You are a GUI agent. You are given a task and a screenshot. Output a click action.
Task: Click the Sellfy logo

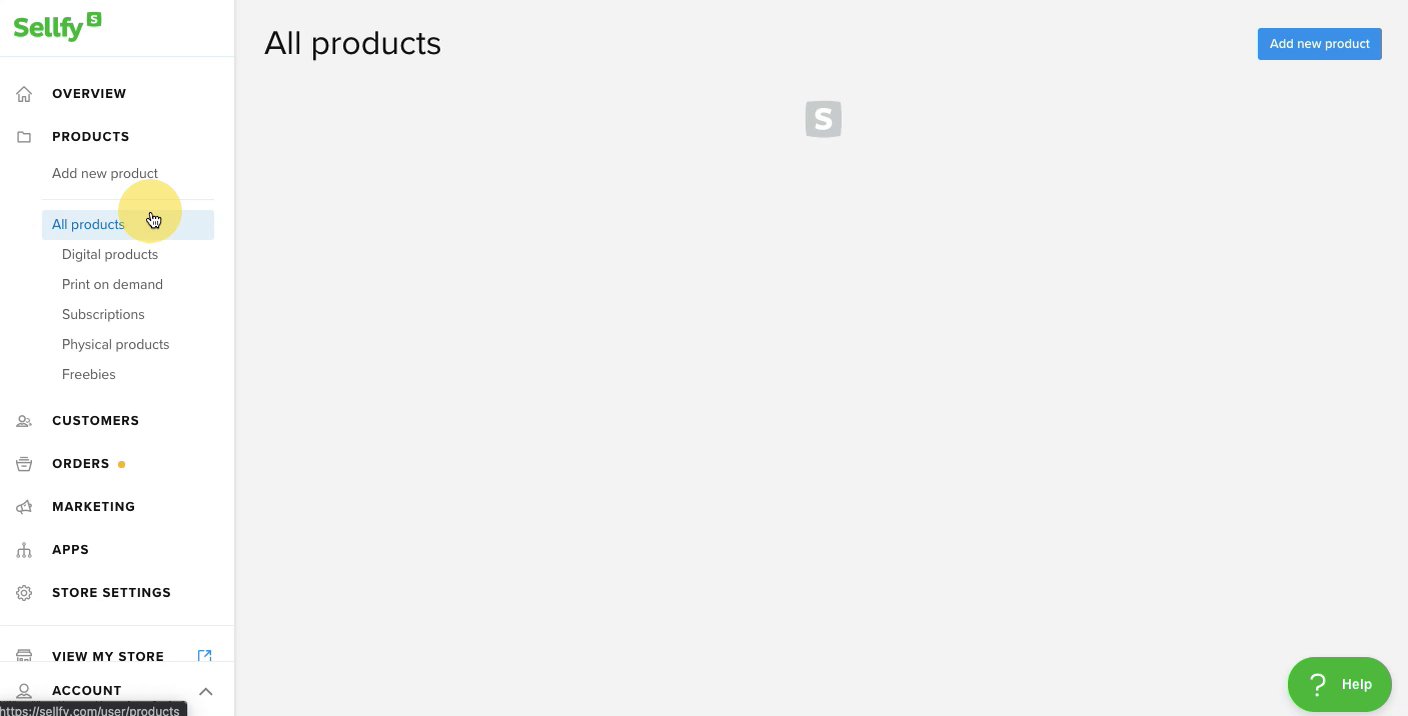point(57,26)
